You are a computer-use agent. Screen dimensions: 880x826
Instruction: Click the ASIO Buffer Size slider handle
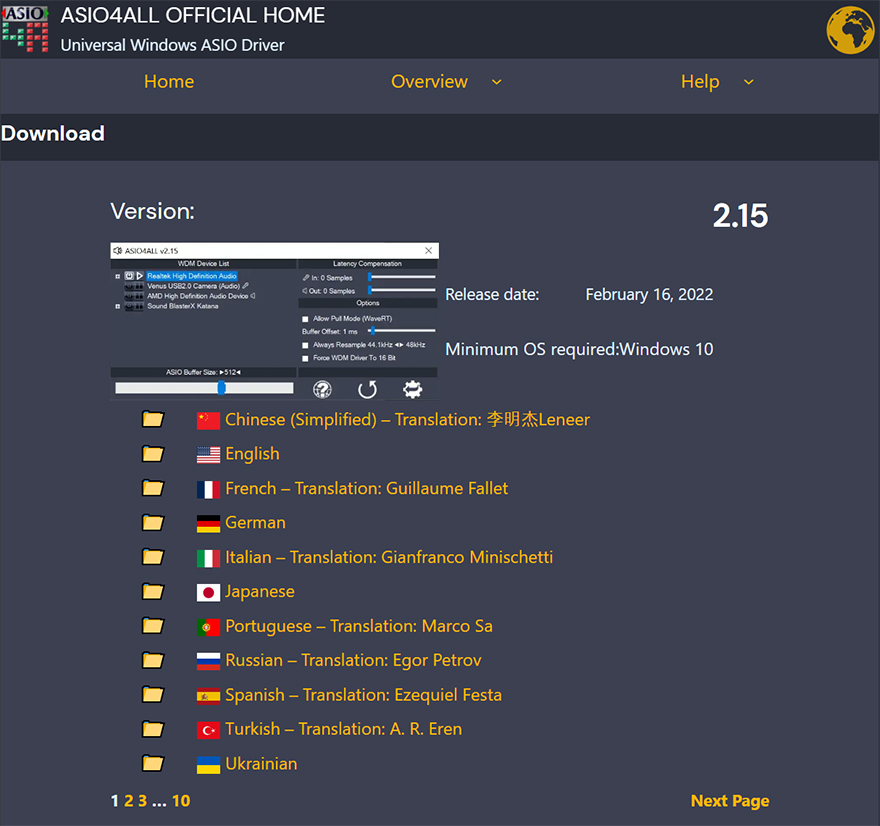[x=222, y=388]
